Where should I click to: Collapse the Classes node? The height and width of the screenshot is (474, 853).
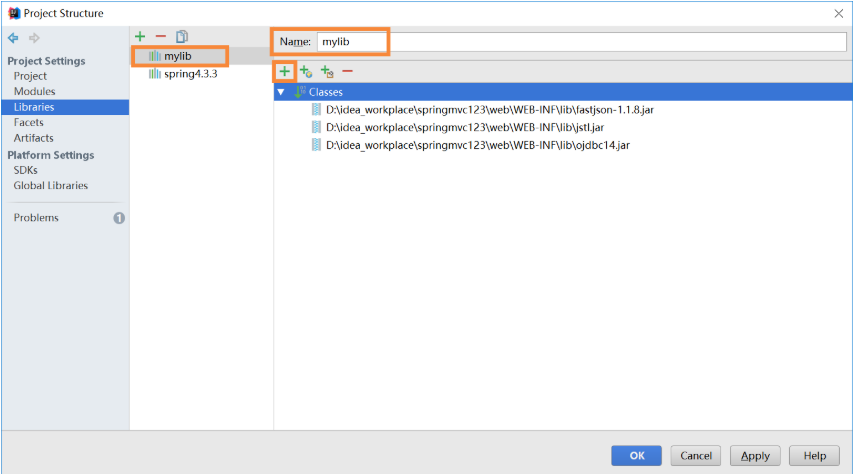click(x=281, y=92)
